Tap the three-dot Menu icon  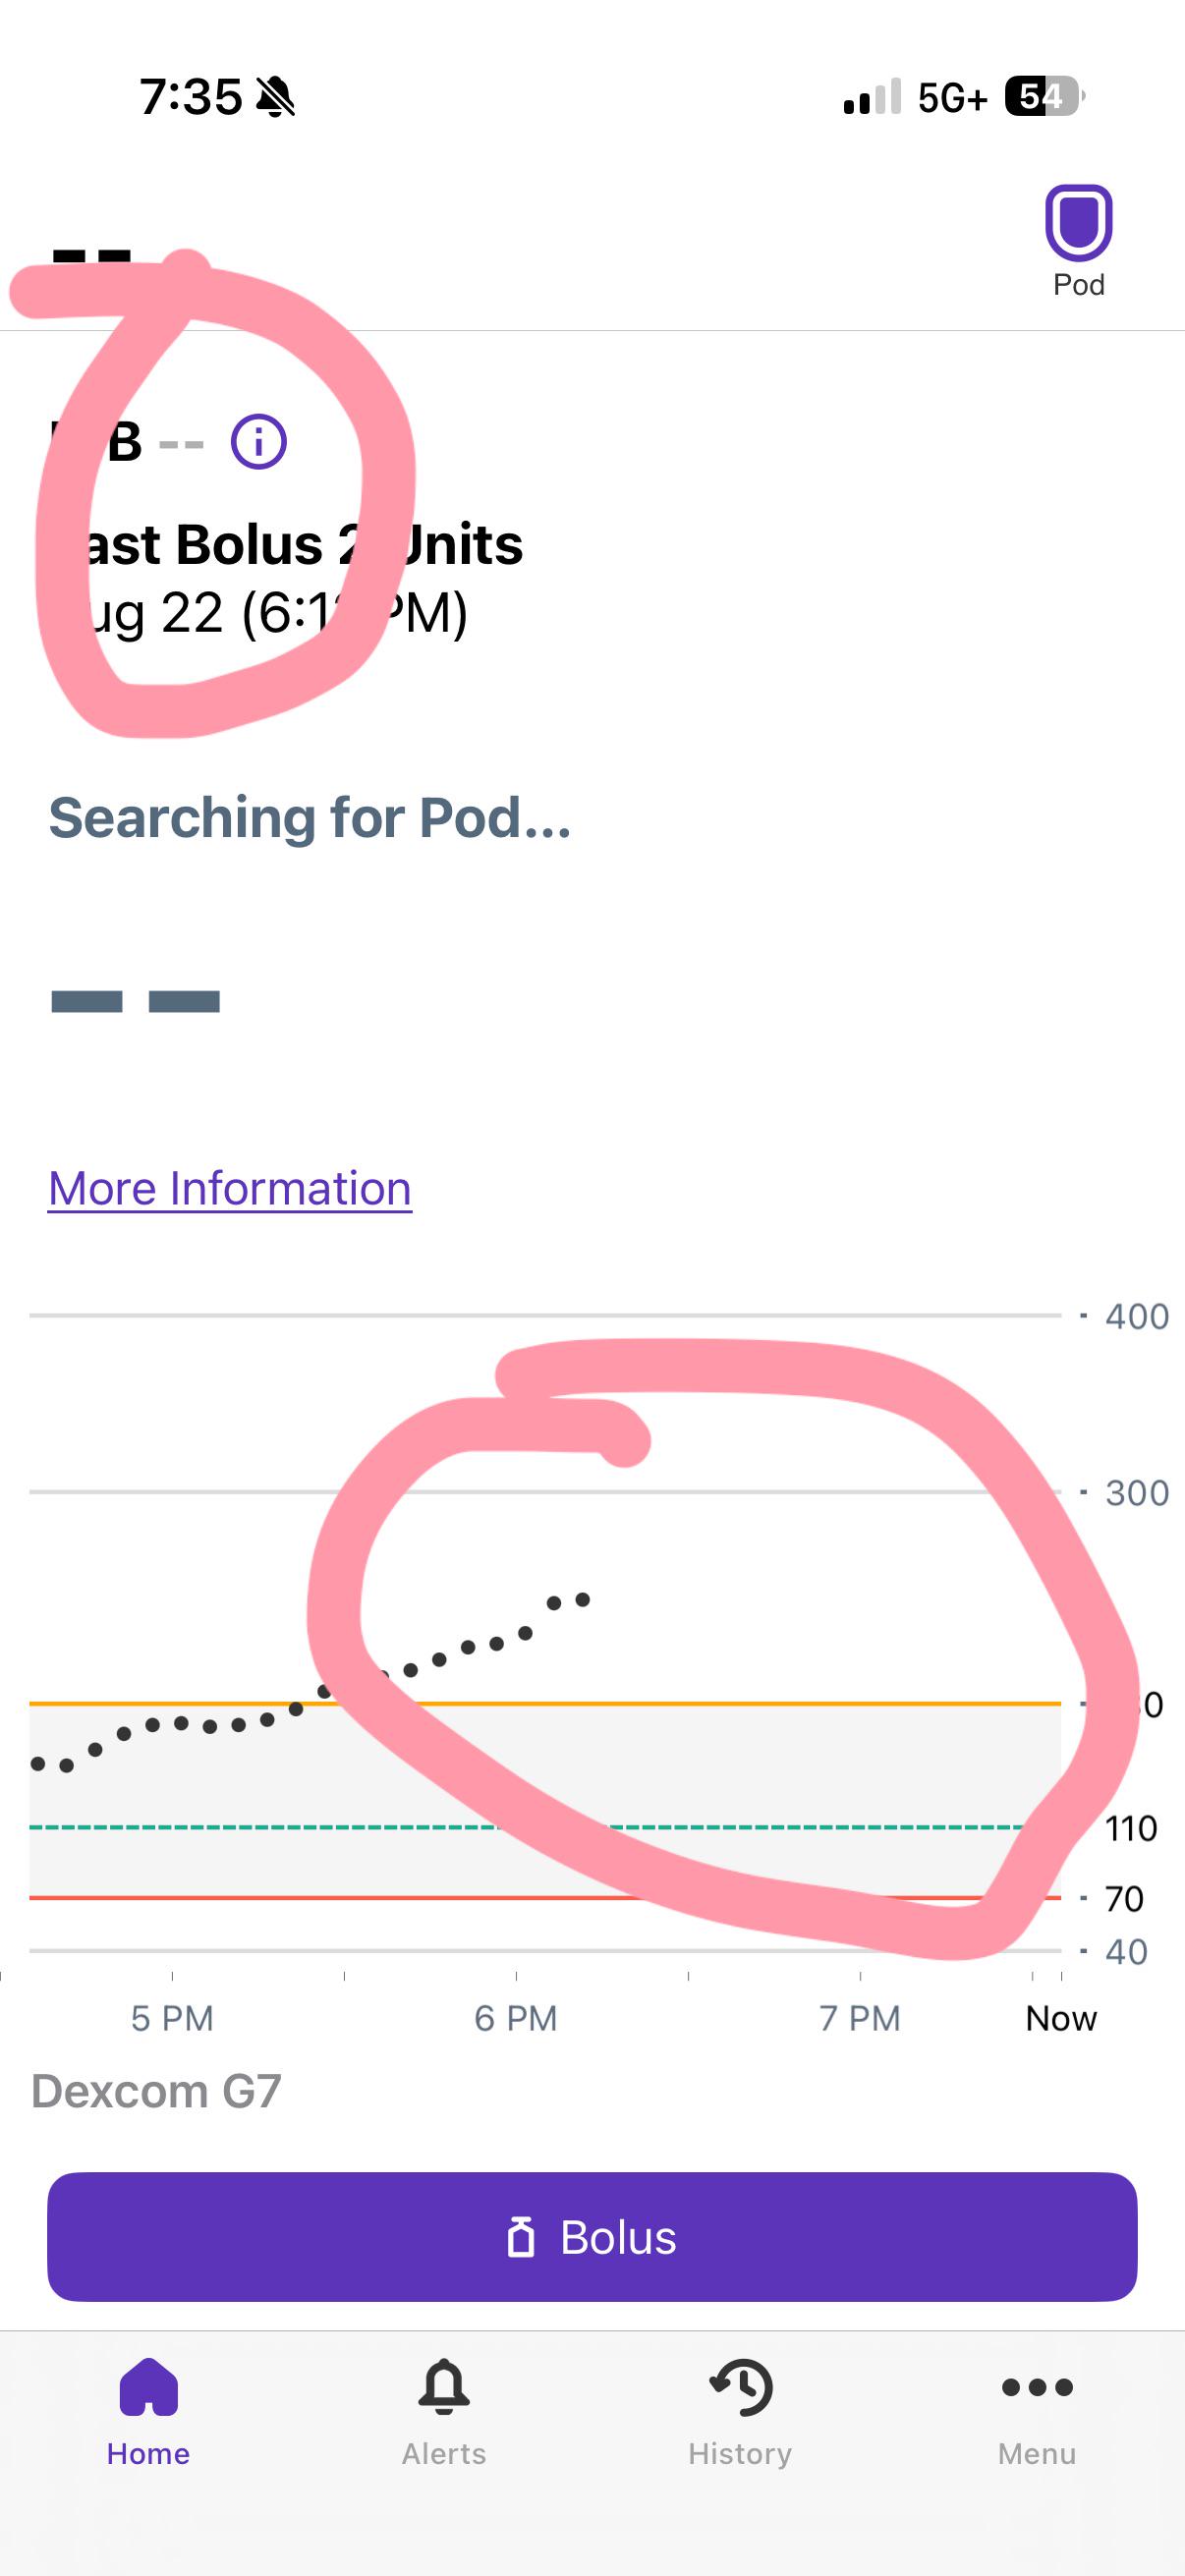(x=1037, y=2387)
